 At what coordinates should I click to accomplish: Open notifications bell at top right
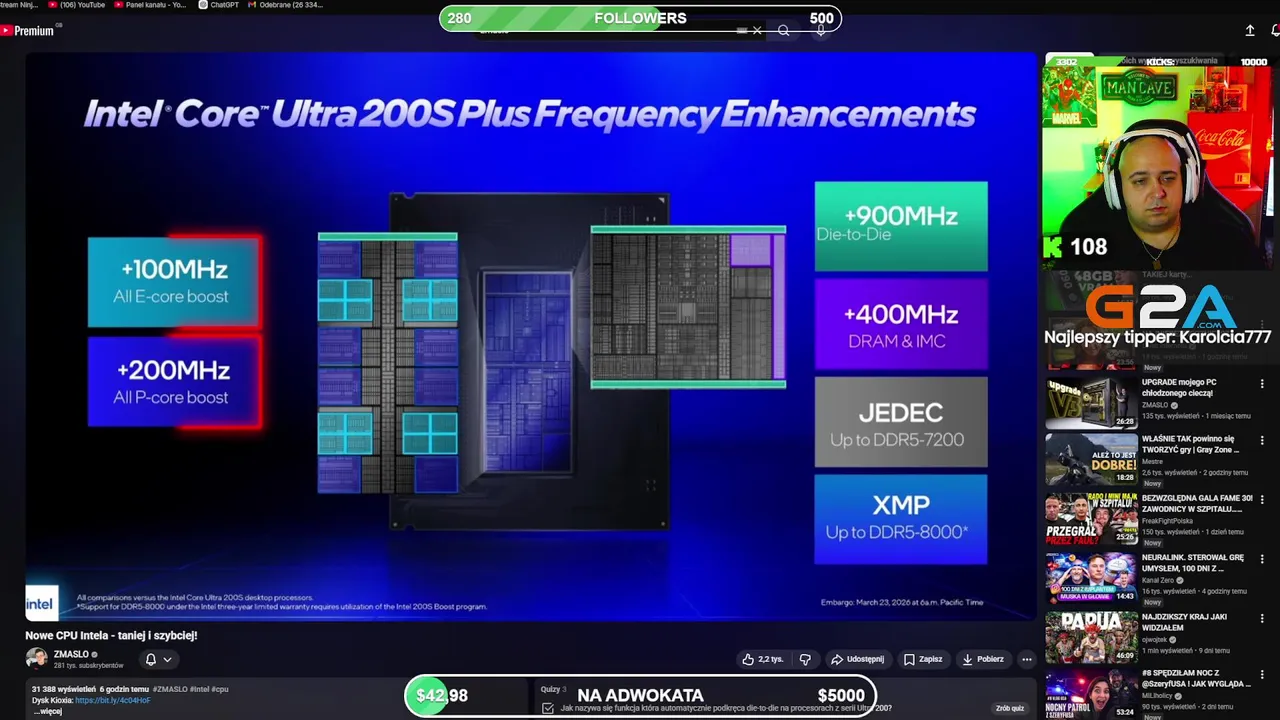pos(1276,31)
